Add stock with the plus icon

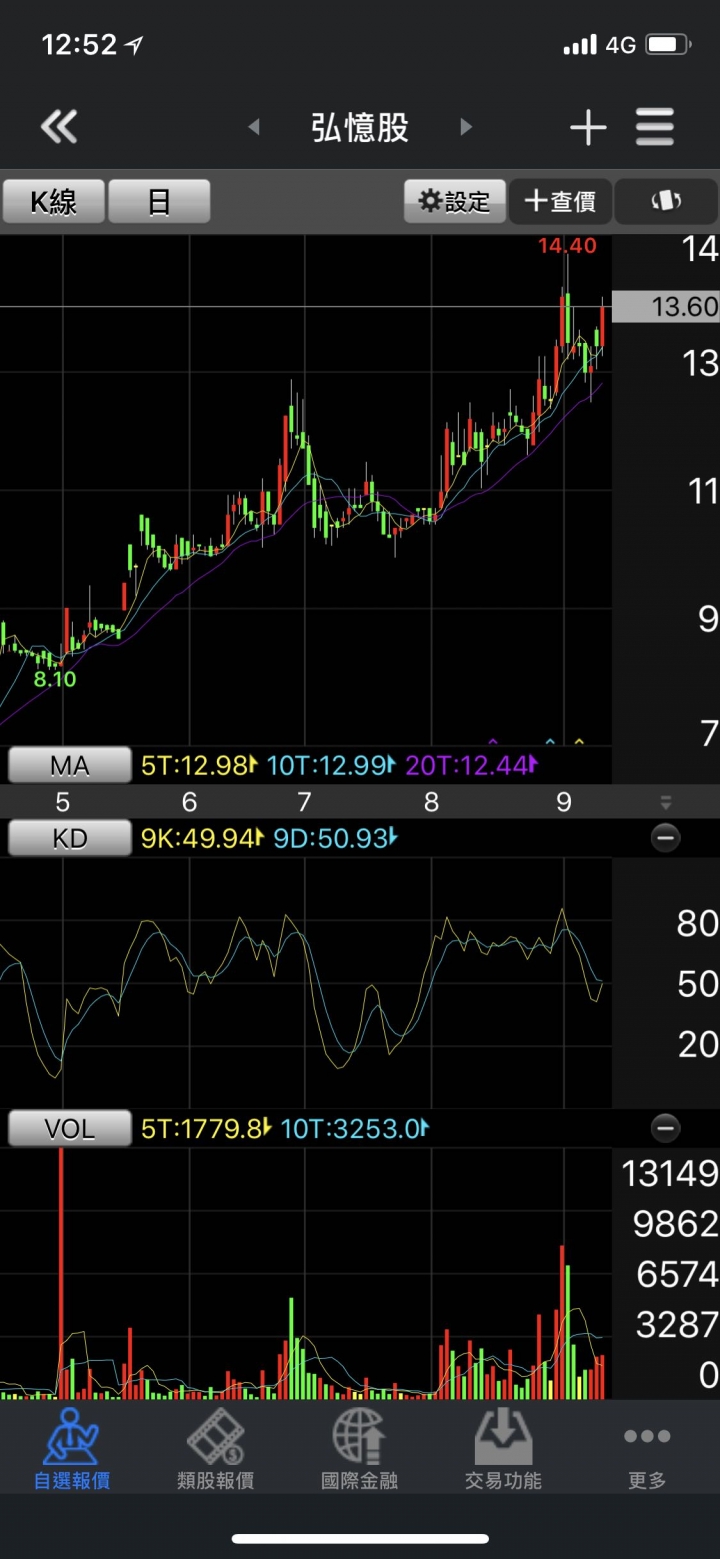point(588,128)
